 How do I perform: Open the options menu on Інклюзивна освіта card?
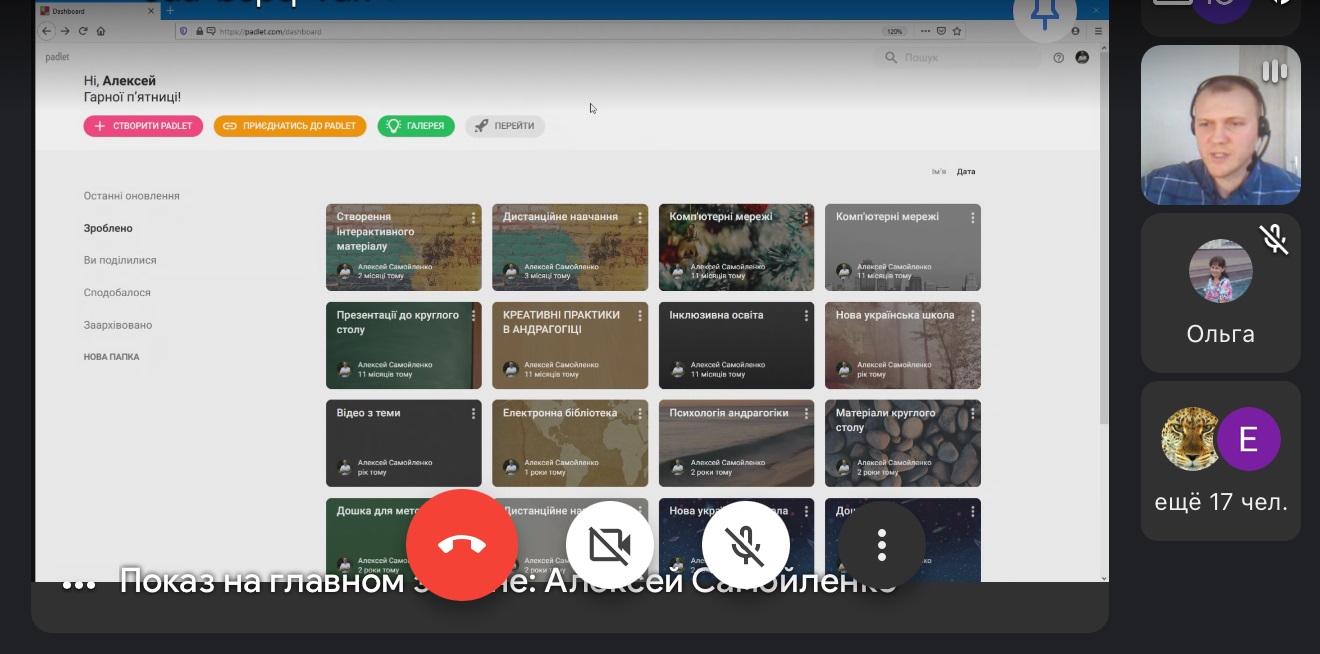point(805,315)
